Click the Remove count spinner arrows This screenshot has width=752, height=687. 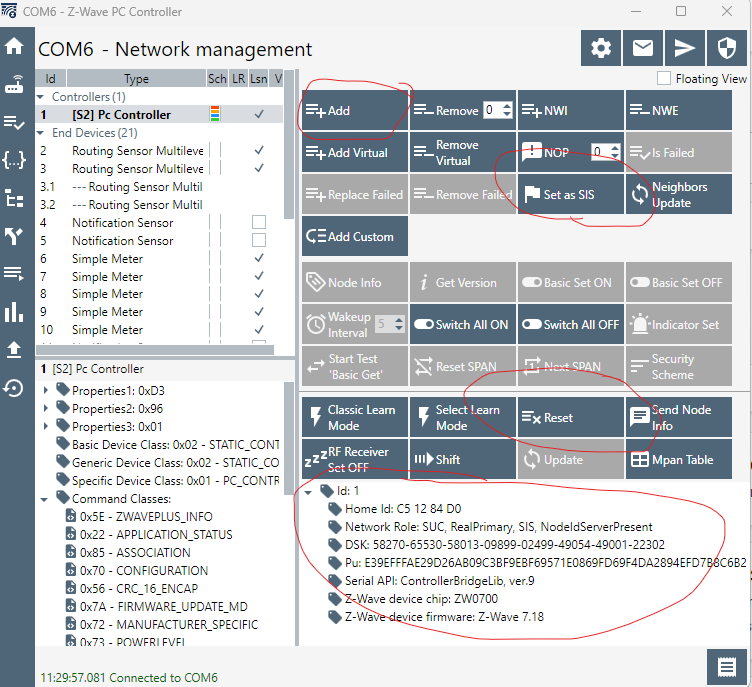507,110
